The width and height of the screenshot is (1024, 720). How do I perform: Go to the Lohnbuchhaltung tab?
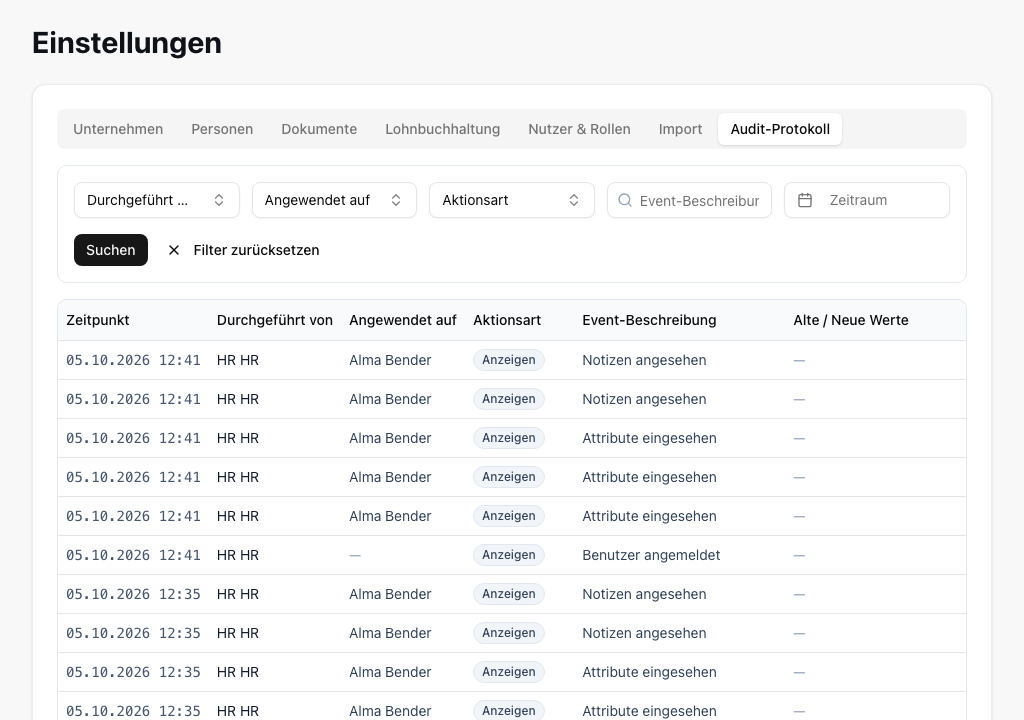click(x=443, y=129)
